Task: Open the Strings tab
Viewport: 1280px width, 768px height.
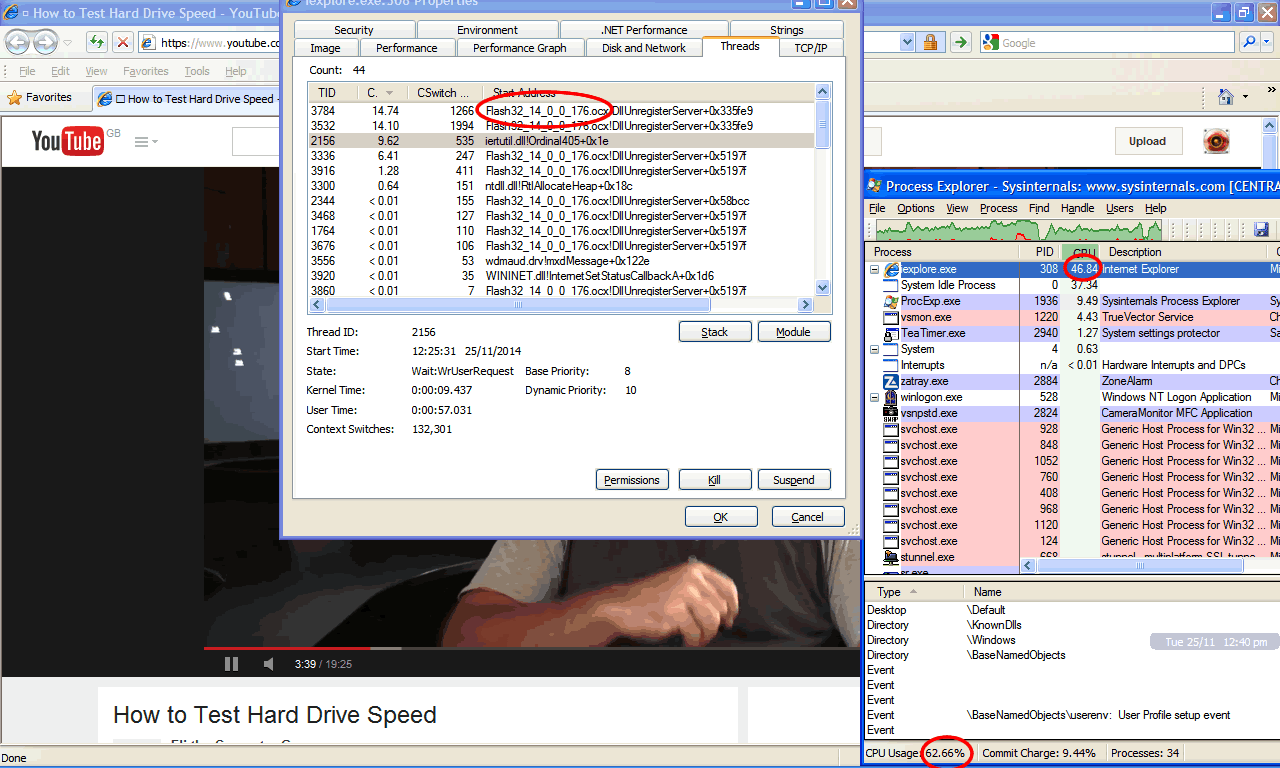Action: coord(786,30)
